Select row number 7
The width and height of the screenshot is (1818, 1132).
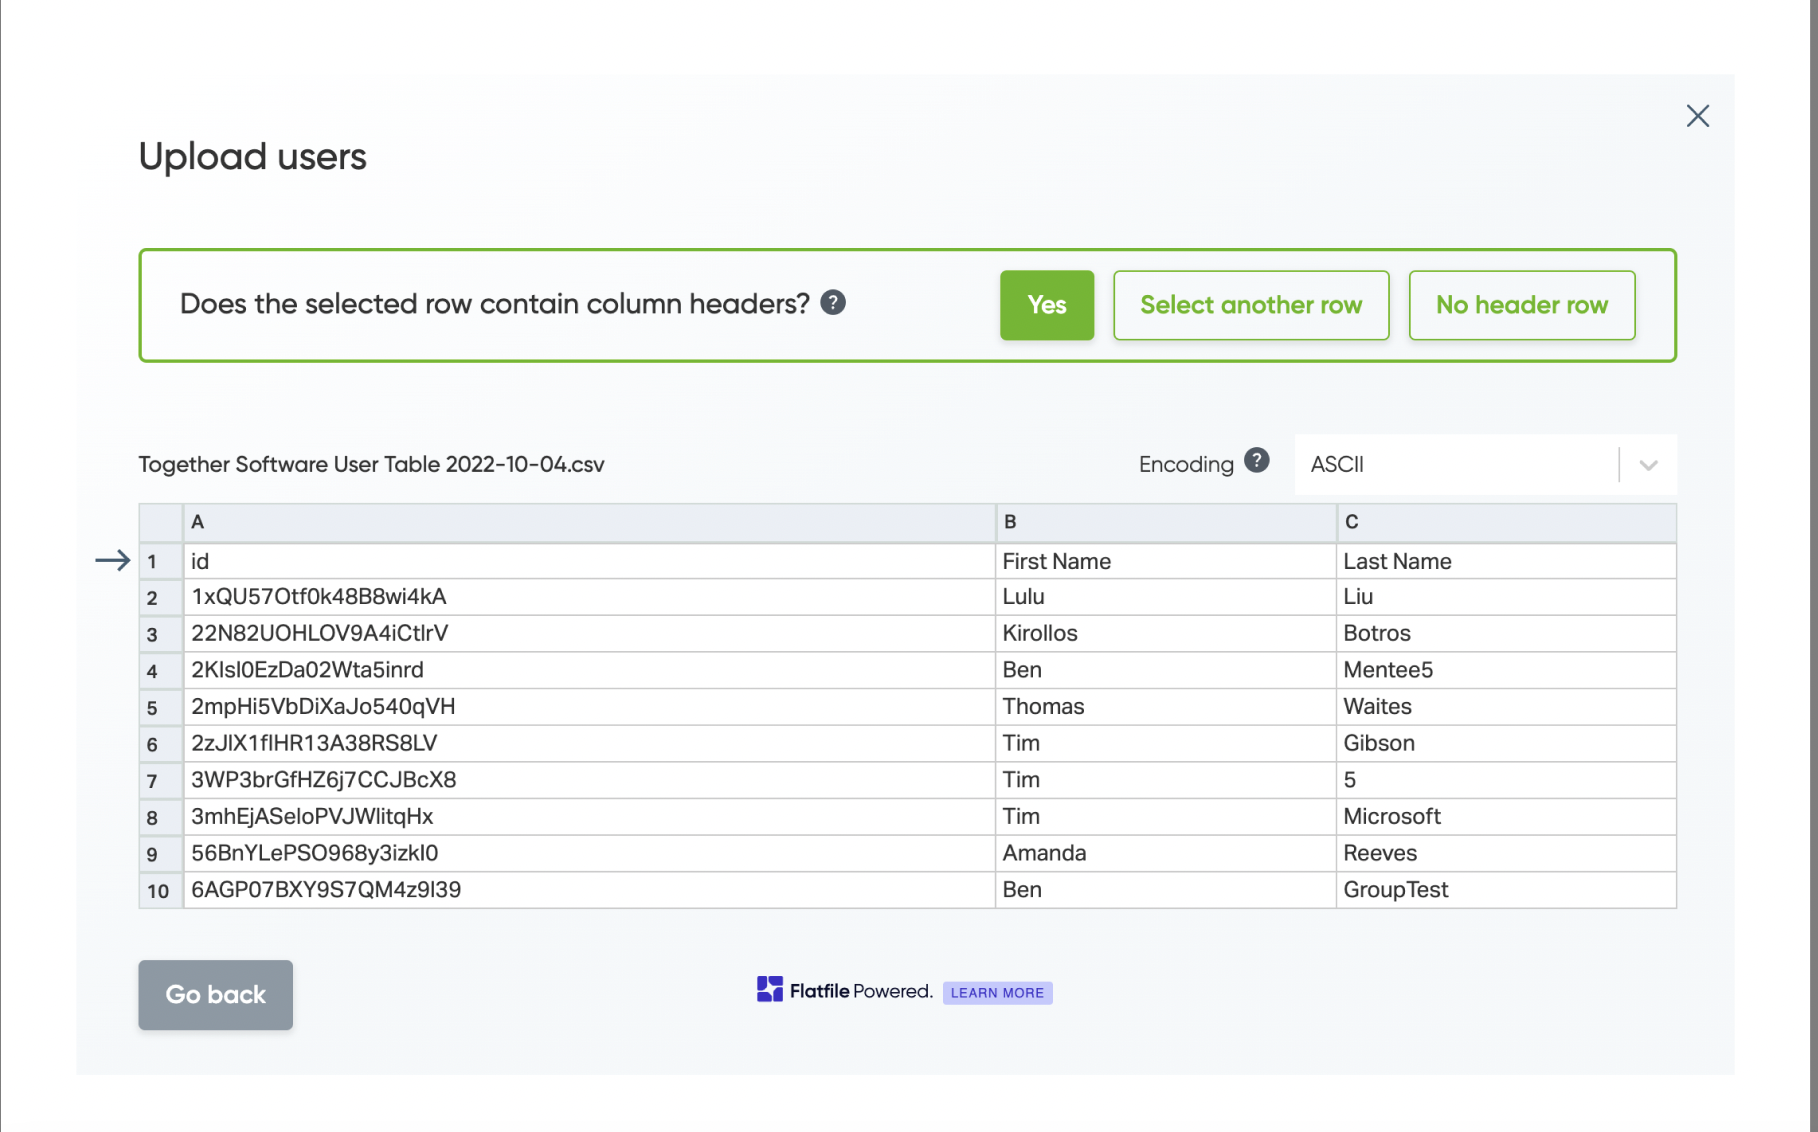(x=160, y=781)
